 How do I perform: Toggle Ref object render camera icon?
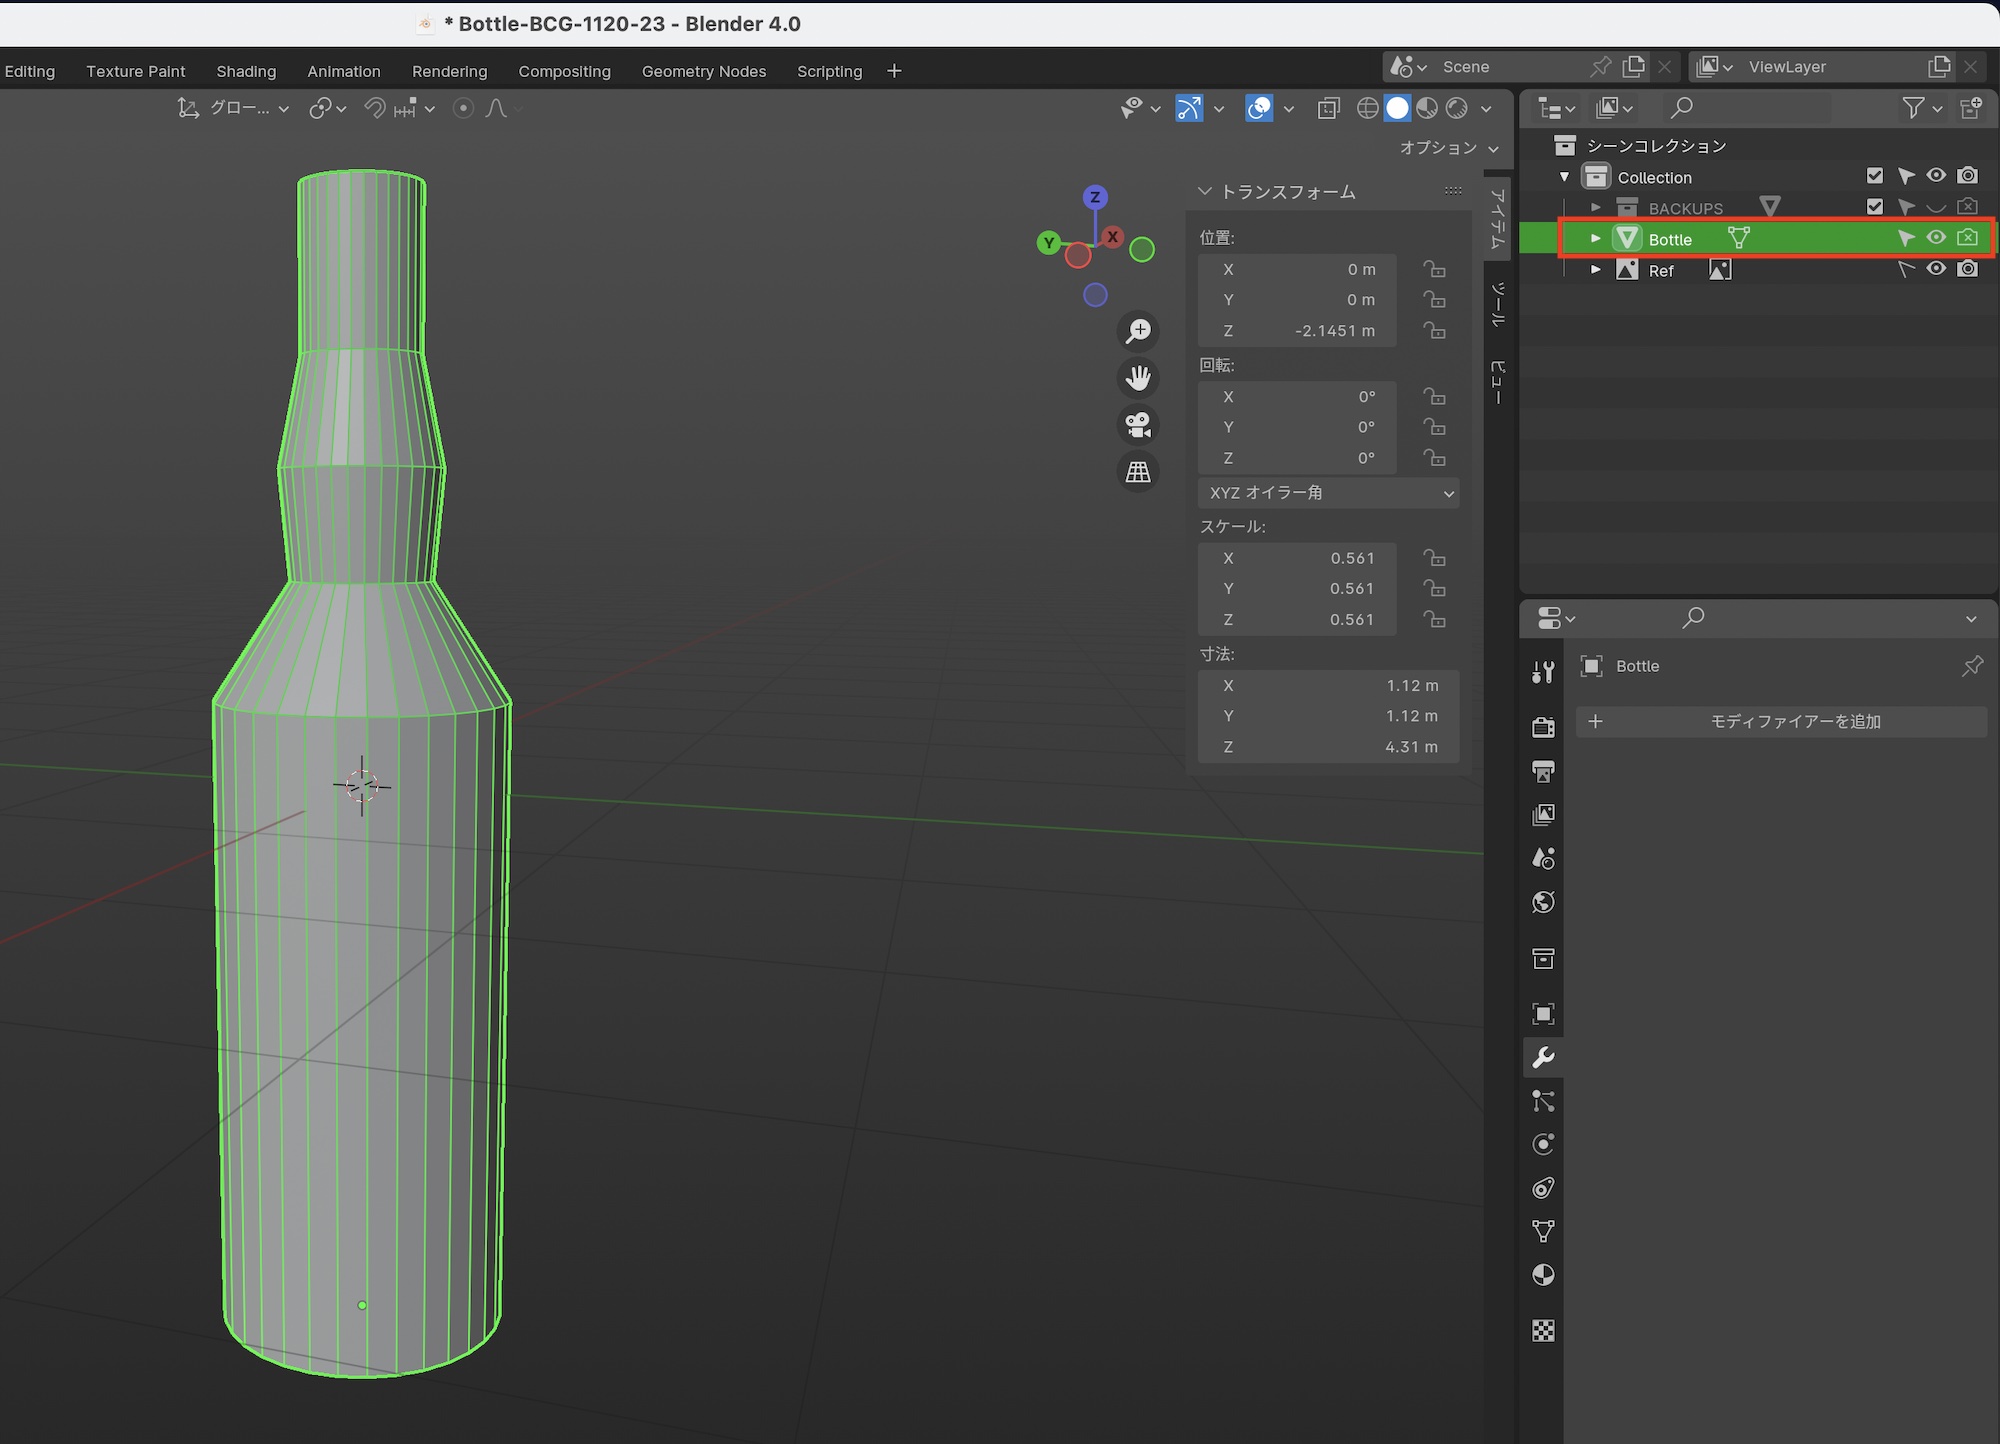1967,269
